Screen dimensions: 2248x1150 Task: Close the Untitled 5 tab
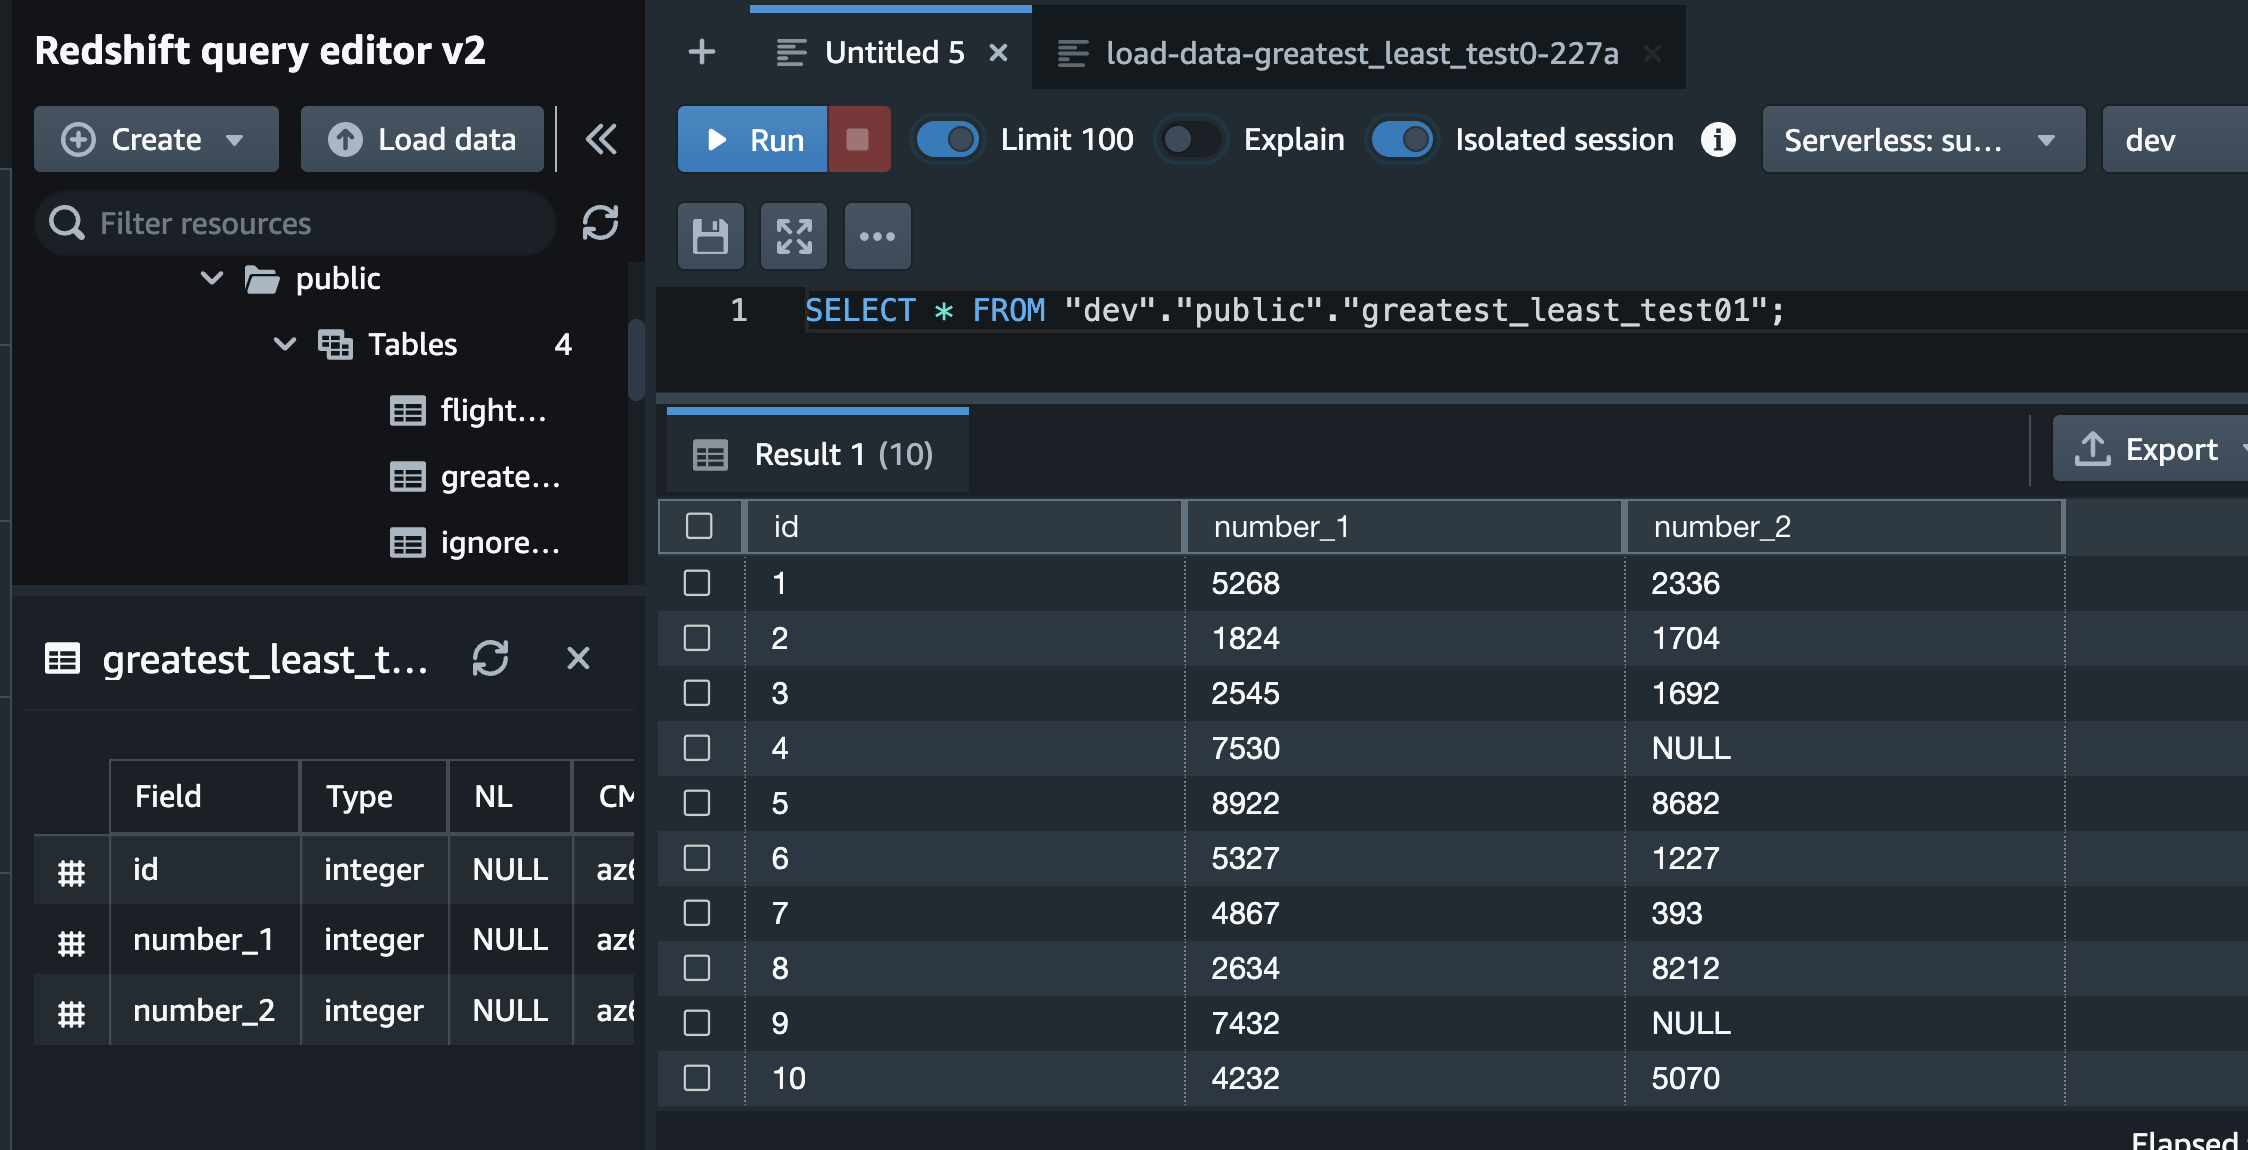(x=998, y=52)
